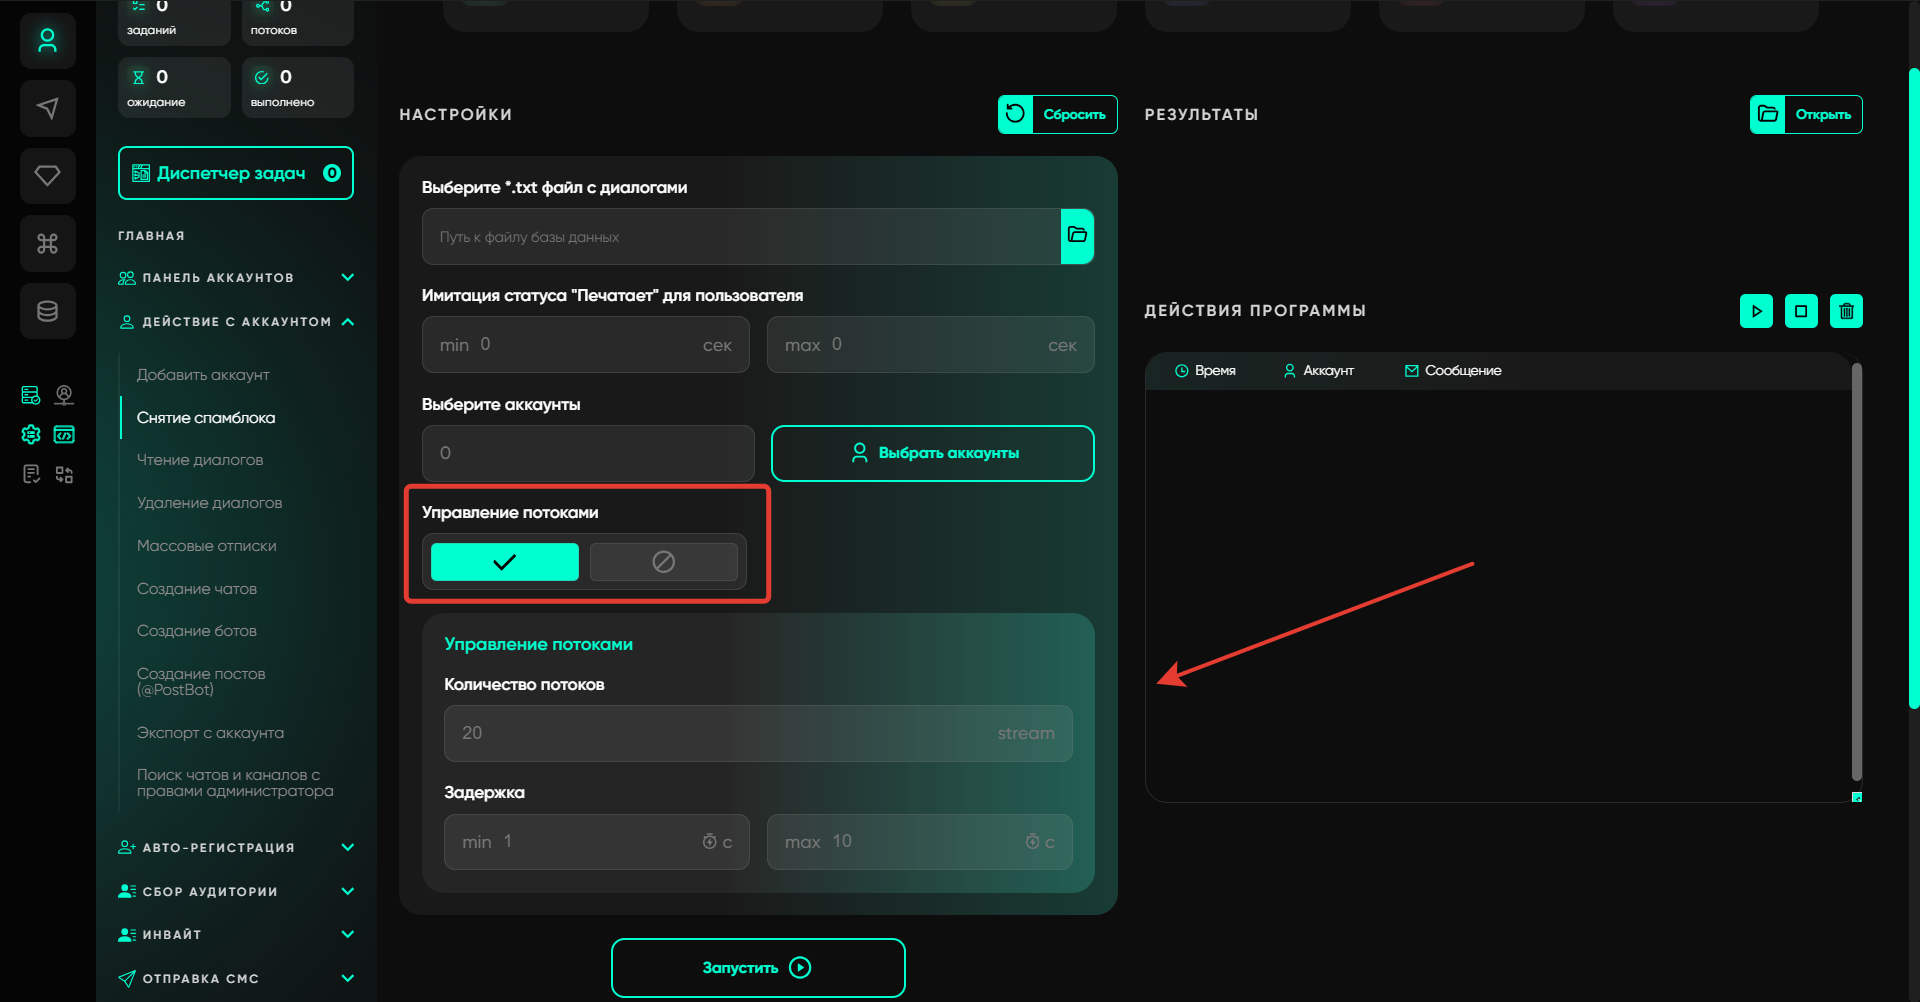Enable thread management with checkmark toggle
The height and width of the screenshot is (1002, 1920).
coord(504,562)
